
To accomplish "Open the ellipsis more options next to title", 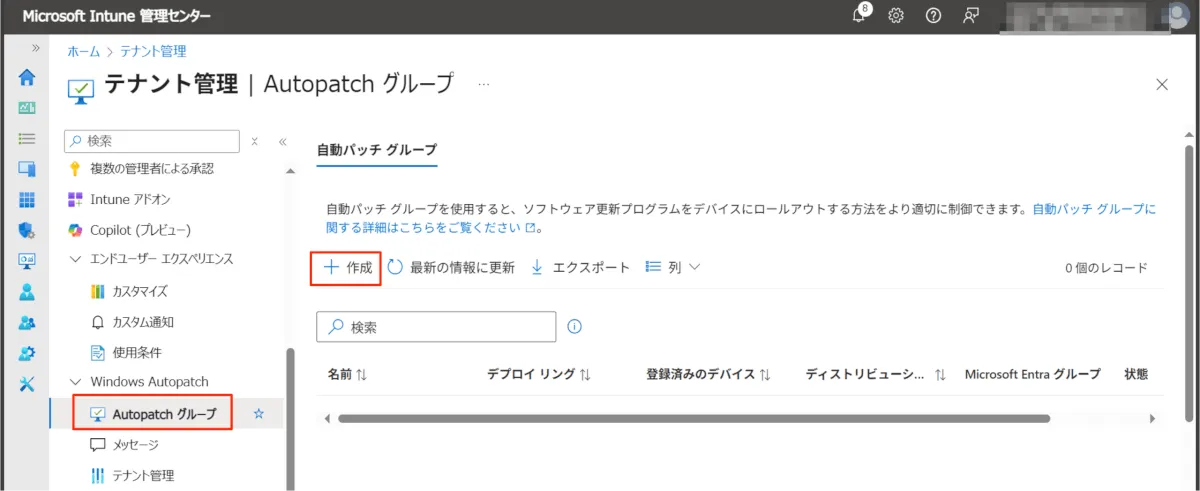I will (x=484, y=85).
